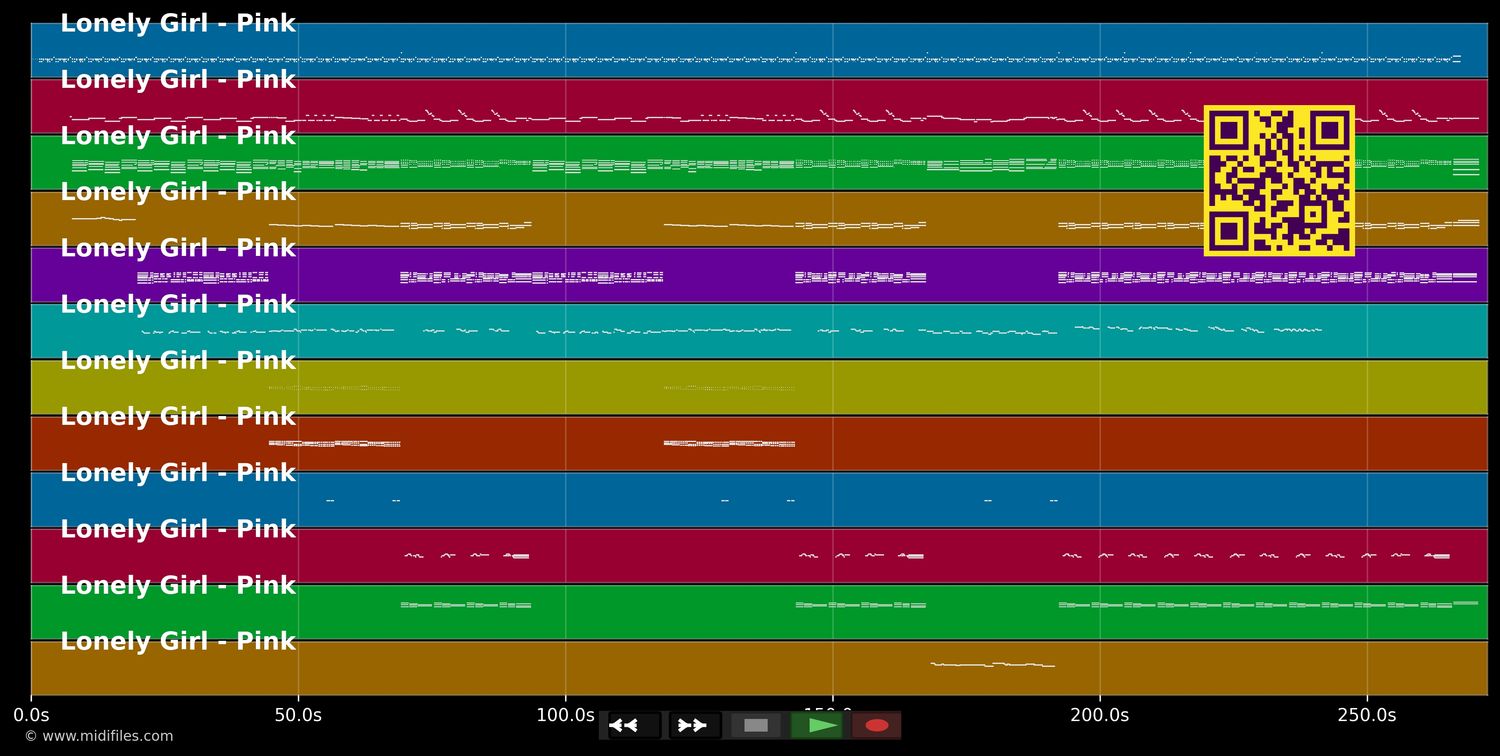Select the topmost blue track's title label
The height and width of the screenshot is (756, 1500).
coord(178,24)
